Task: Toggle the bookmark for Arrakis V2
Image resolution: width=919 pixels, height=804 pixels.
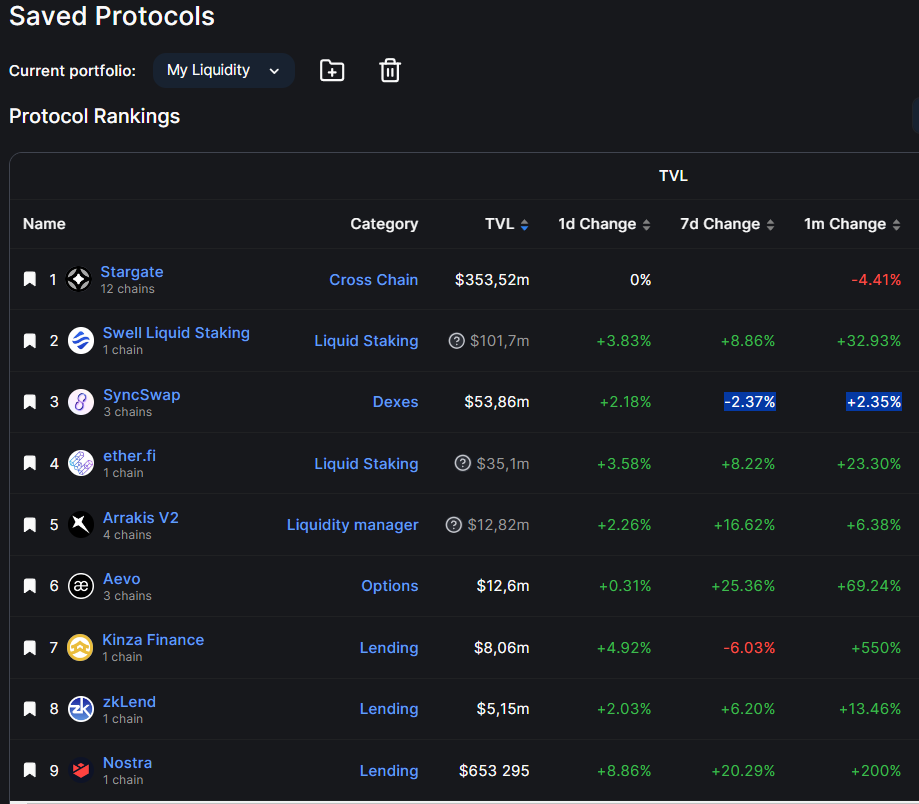Action: [30, 524]
